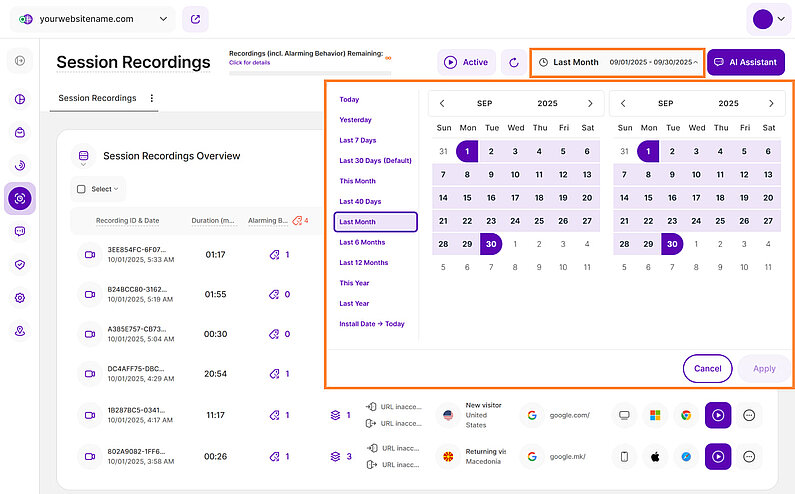Open website link in new tab icon
795x494 pixels.
197,18
